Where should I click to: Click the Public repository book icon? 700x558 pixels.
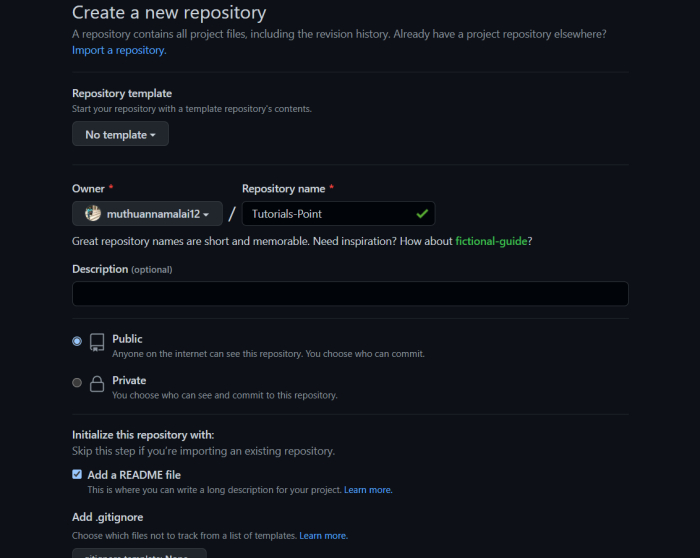tap(97, 342)
